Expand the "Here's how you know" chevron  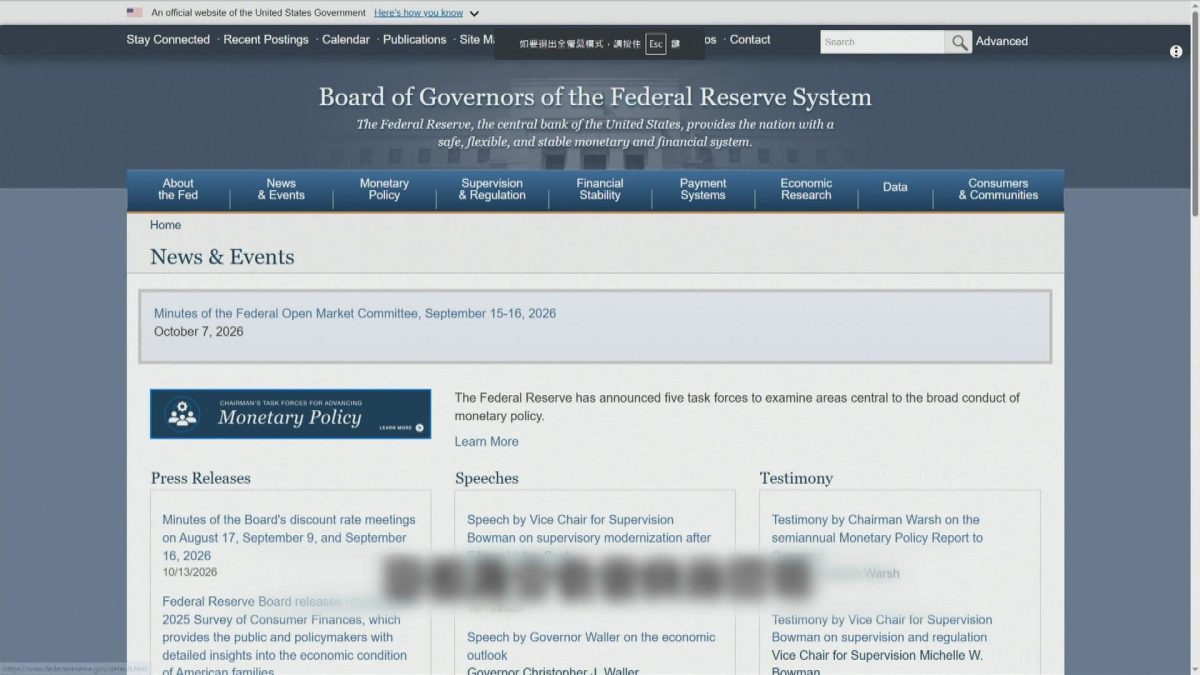(x=474, y=14)
